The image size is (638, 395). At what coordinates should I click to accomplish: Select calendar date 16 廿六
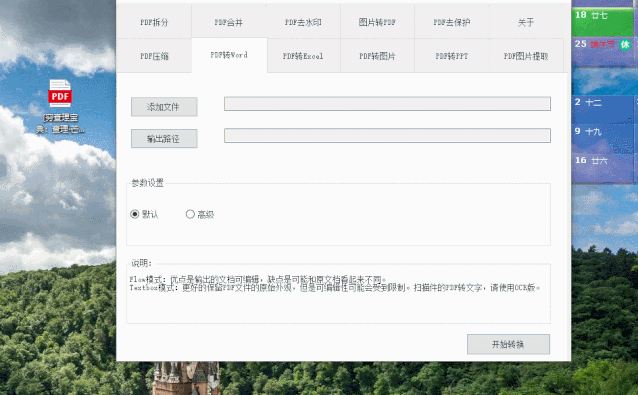pyautogui.click(x=603, y=168)
